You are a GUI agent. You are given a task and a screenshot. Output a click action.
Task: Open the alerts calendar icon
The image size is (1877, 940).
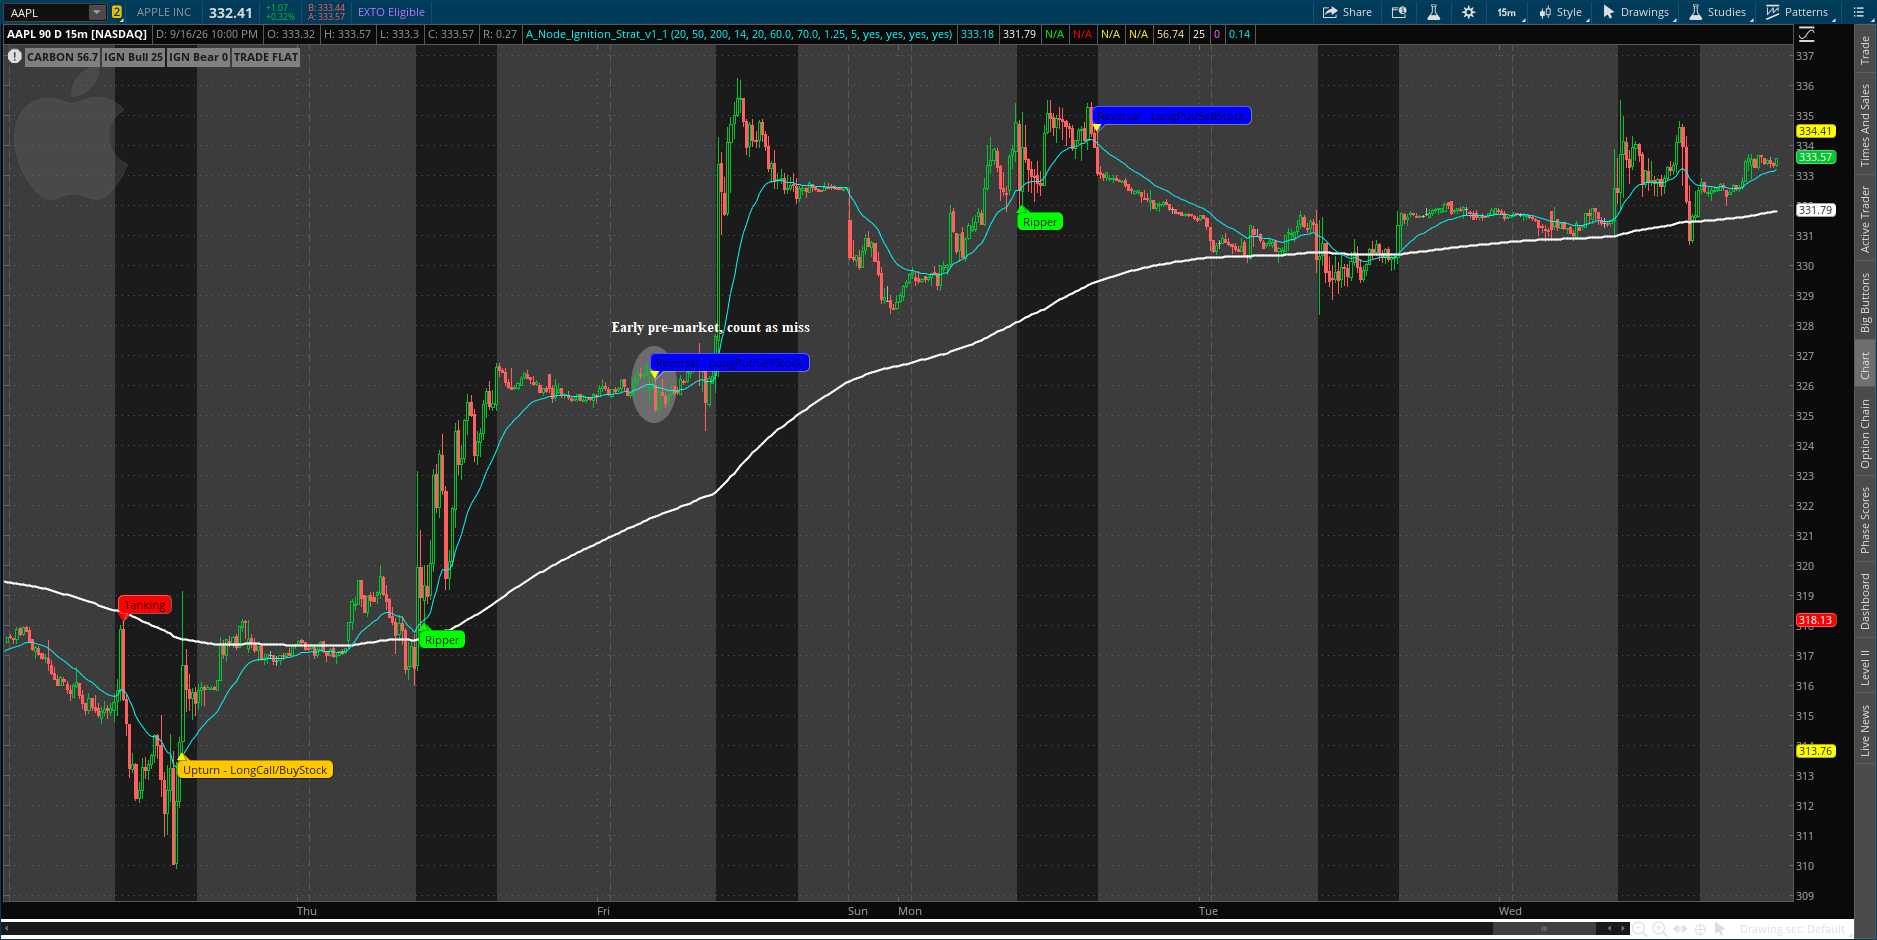click(x=1399, y=12)
